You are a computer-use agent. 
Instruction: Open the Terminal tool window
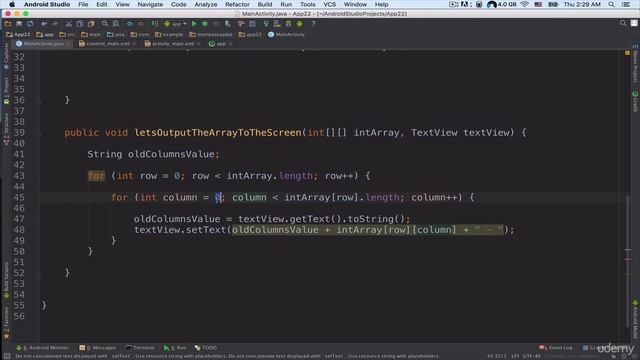click(140, 348)
